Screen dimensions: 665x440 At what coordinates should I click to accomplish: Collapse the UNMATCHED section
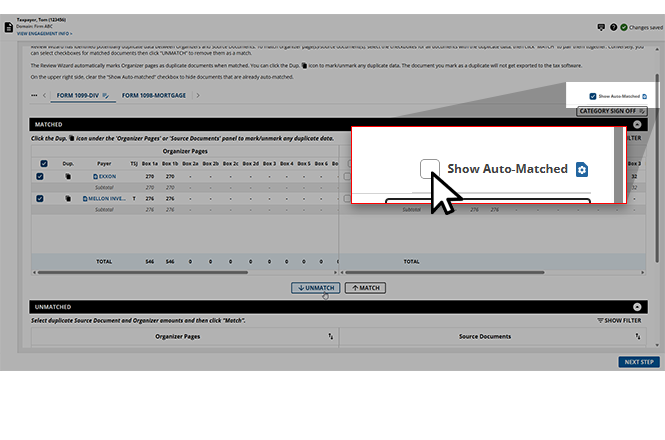[637, 307]
